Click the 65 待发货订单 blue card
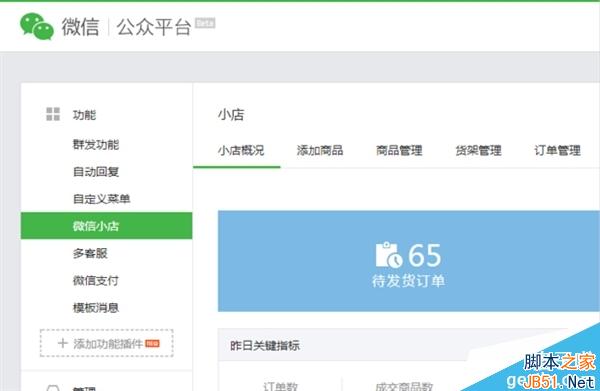 point(409,261)
